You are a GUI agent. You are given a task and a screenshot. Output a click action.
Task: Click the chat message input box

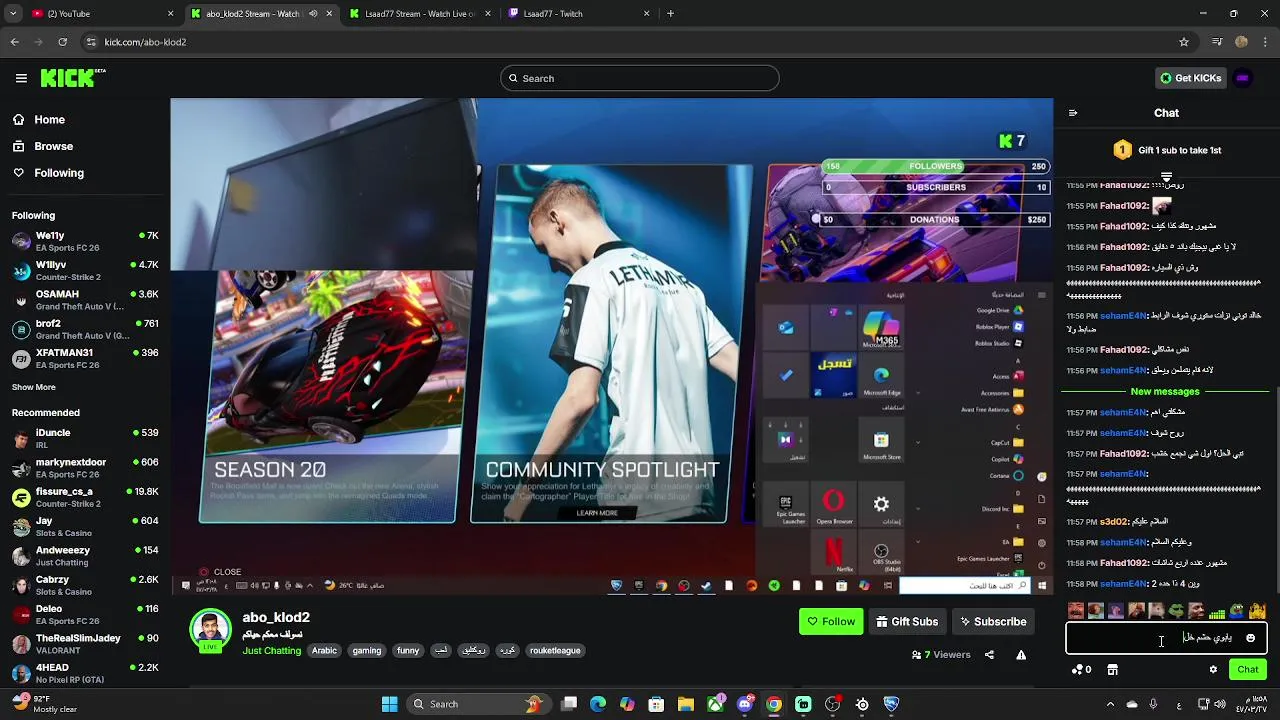point(1166,638)
